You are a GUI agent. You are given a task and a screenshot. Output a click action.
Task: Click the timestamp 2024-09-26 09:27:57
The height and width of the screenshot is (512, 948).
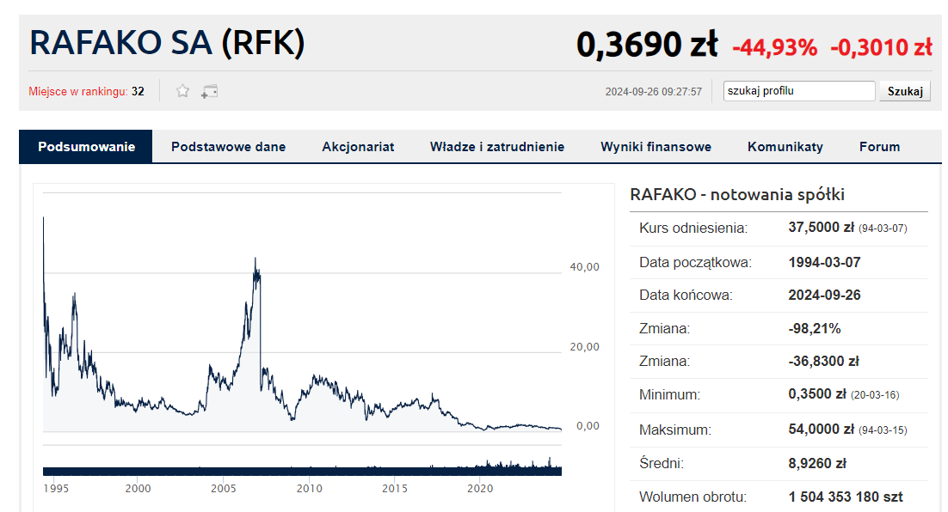pos(654,92)
